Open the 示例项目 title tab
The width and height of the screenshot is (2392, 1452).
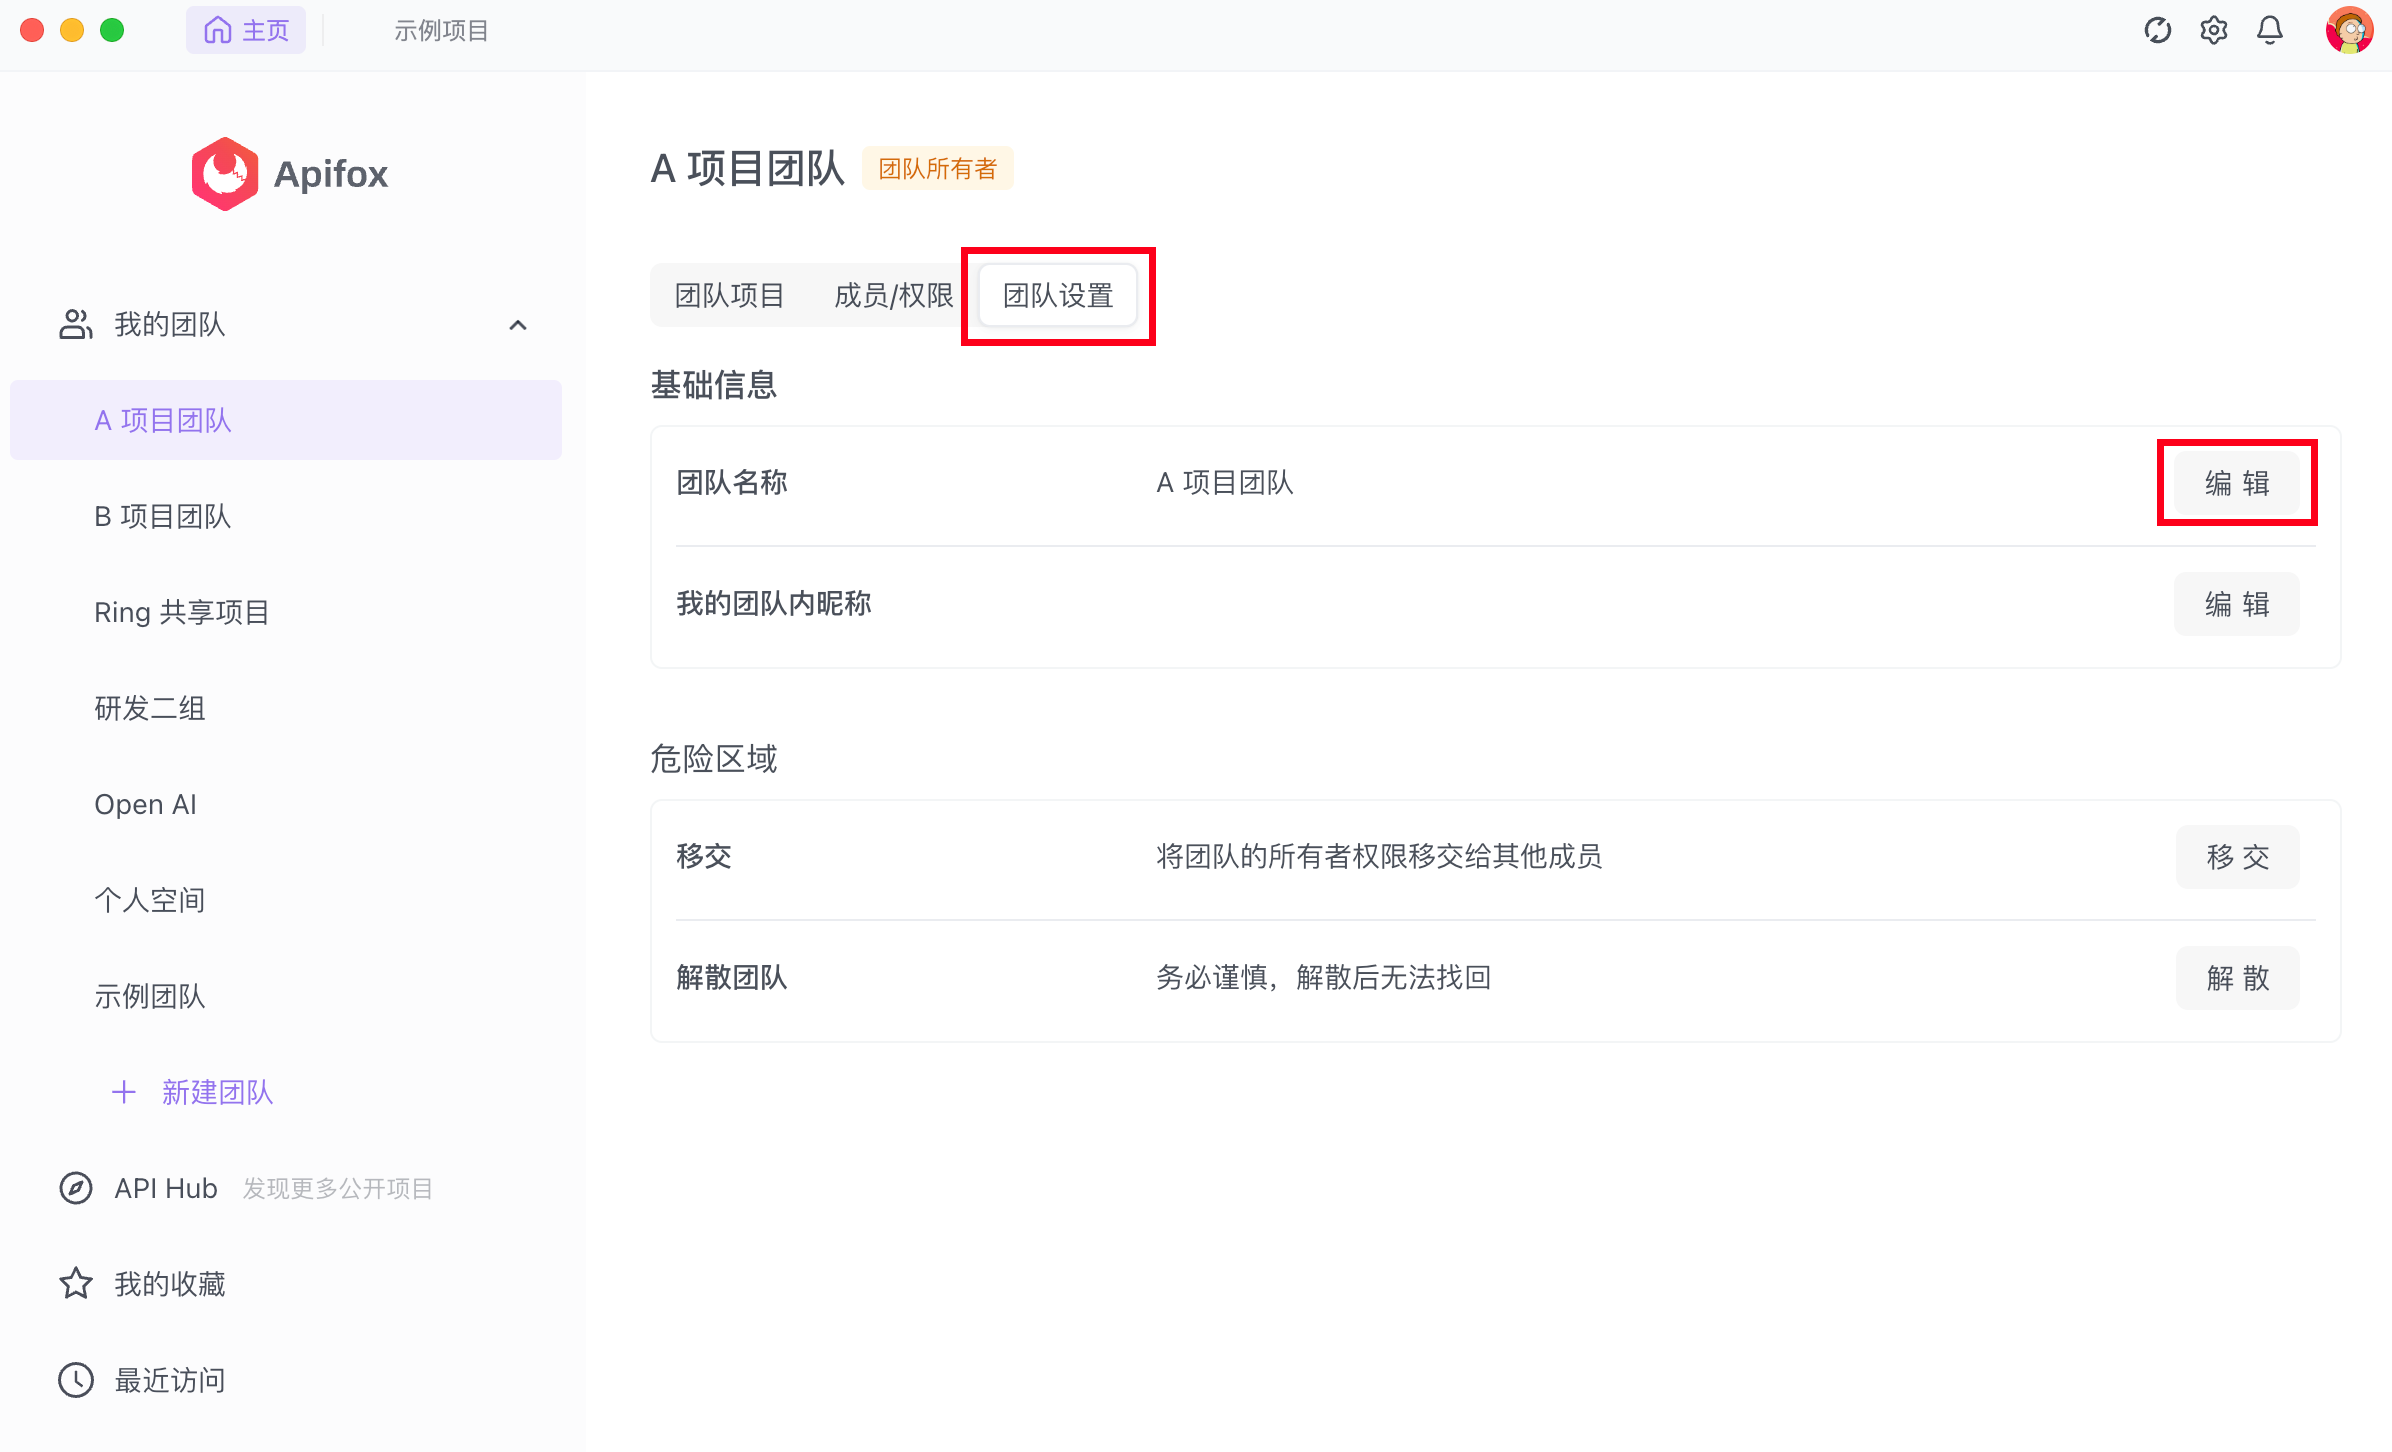click(x=441, y=31)
